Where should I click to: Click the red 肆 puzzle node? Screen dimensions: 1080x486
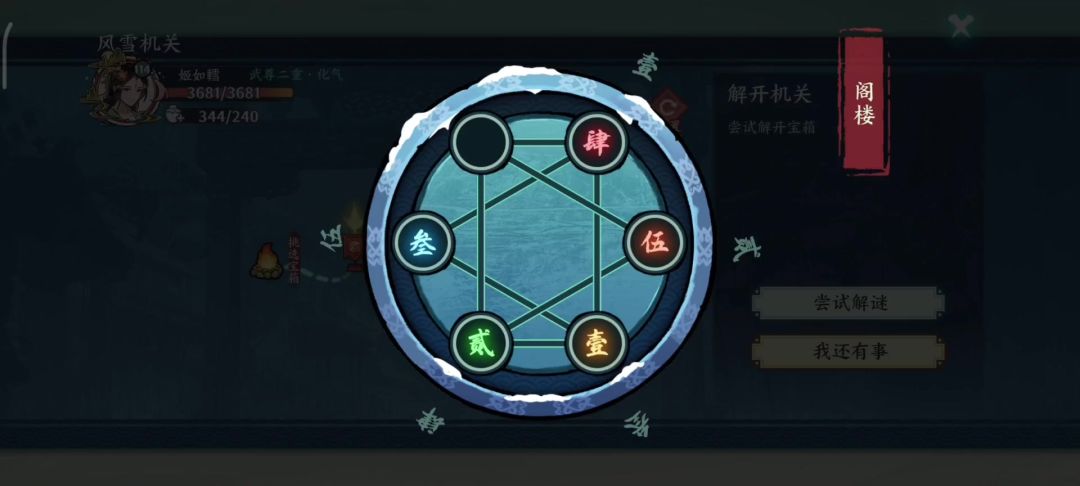pos(596,142)
